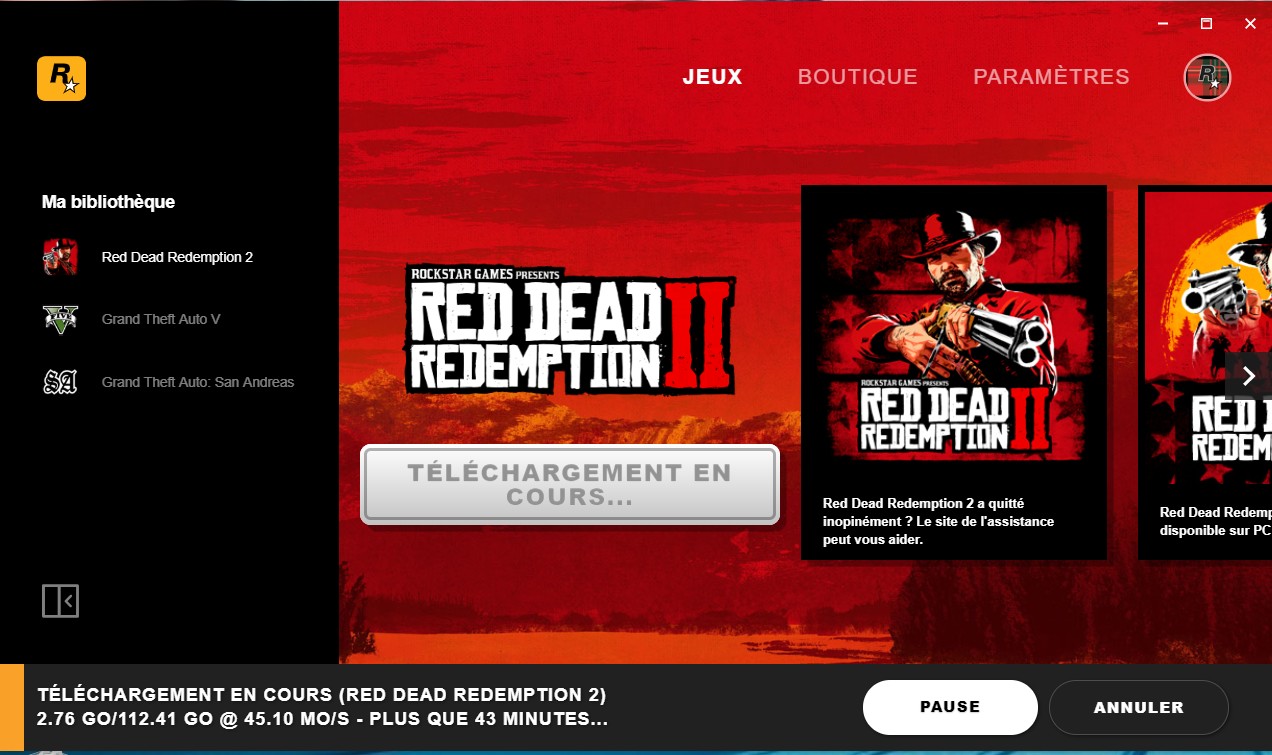This screenshot has width=1272, height=755.
Task: Select the Grand Theft Auto V icon
Action: pos(60,319)
